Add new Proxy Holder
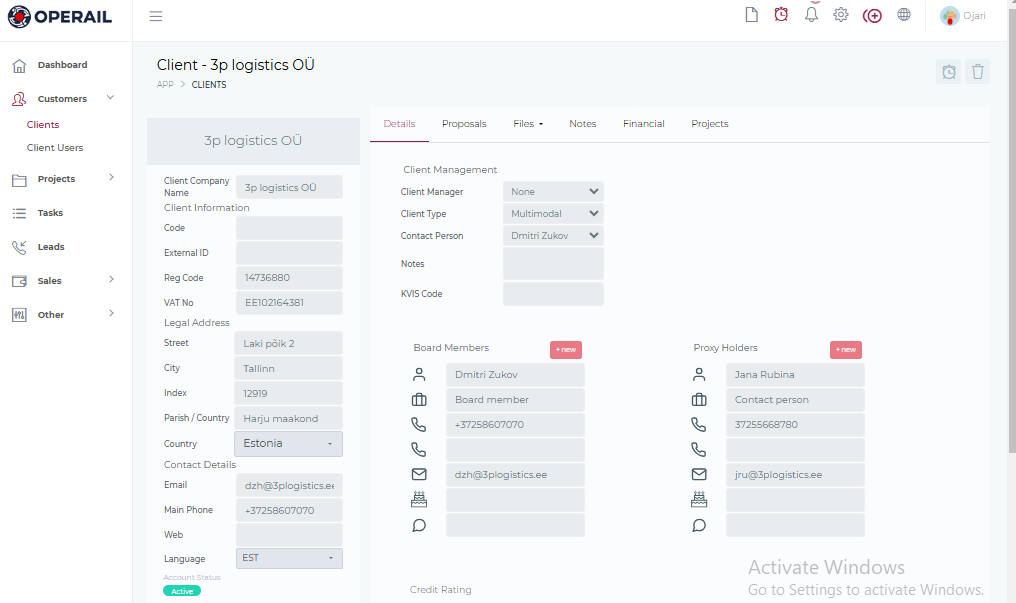The width and height of the screenshot is (1016, 603). click(845, 350)
